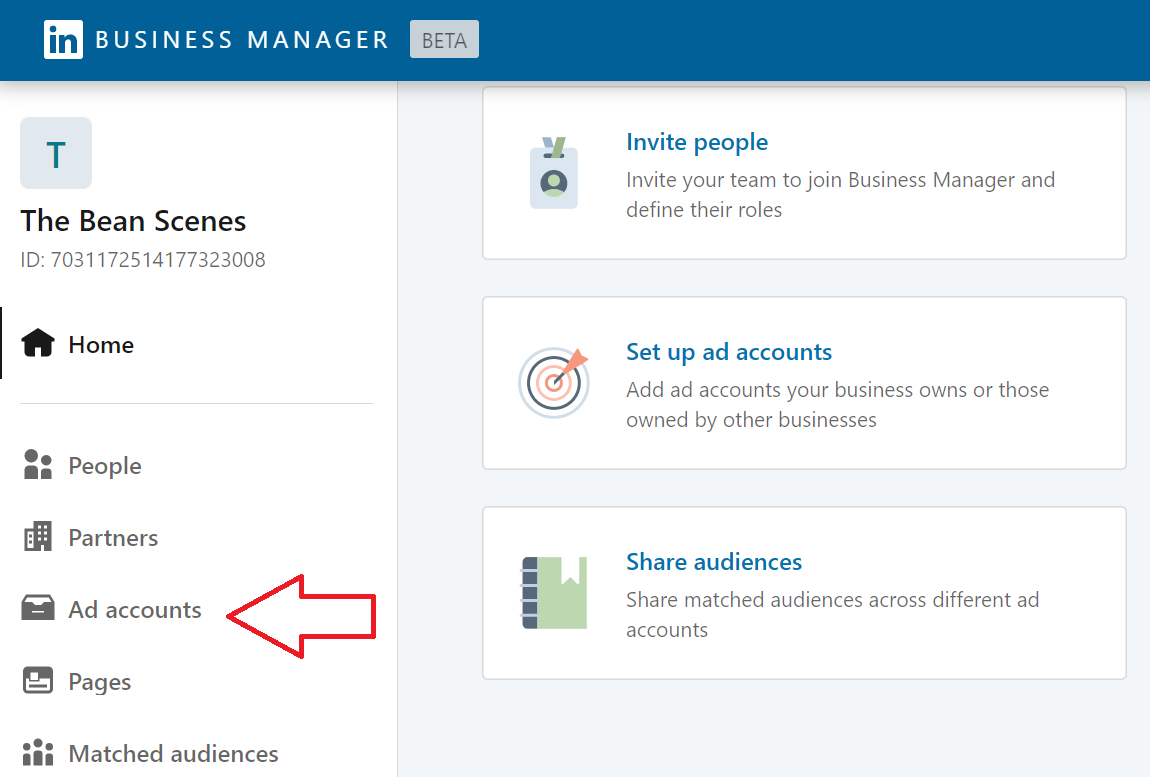1150x777 pixels.
Task: Click the ID badge icon in Invite people card
Action: [x=554, y=173]
